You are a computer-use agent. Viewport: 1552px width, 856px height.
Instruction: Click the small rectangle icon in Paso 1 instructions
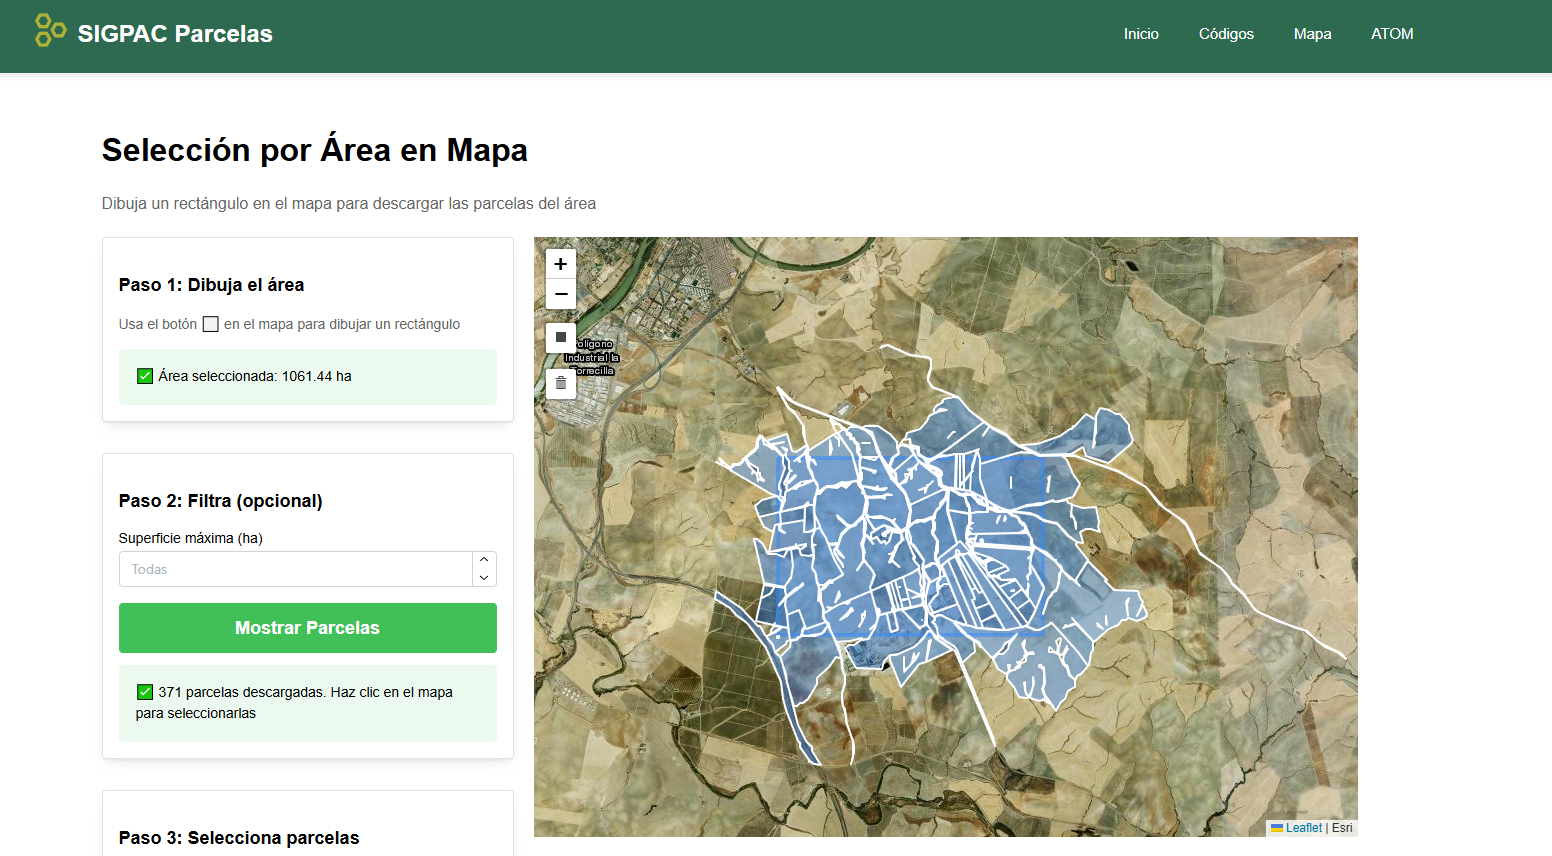tap(210, 324)
